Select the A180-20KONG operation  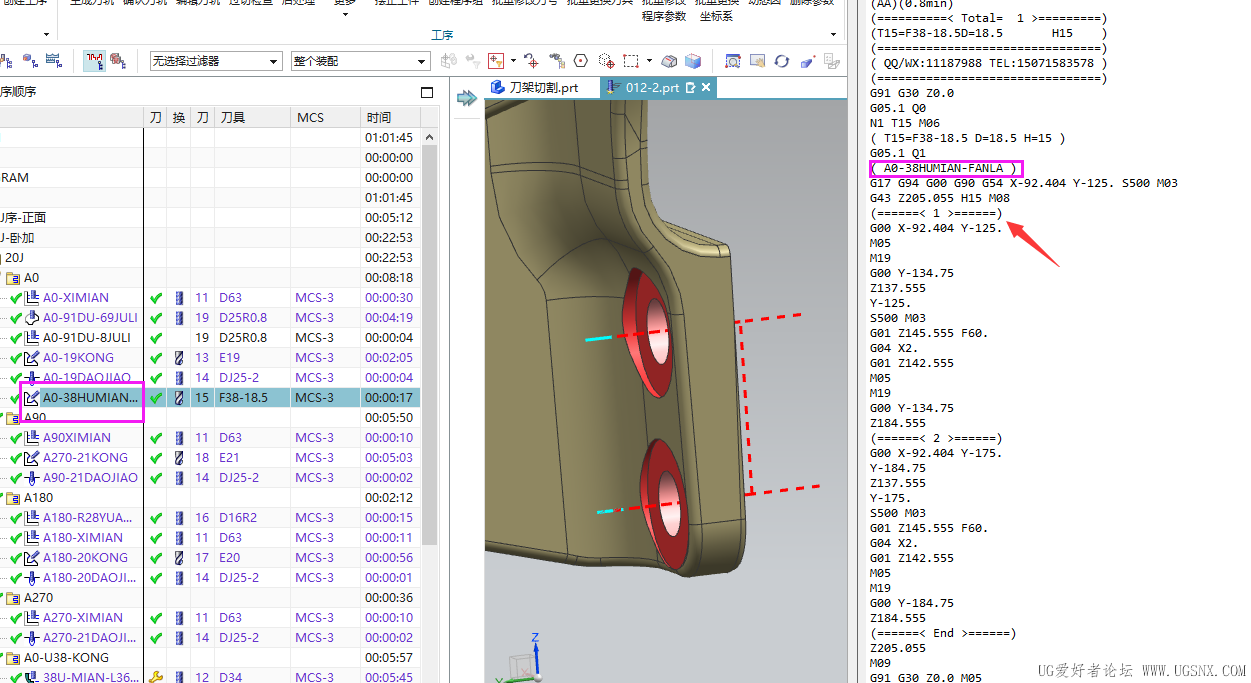click(x=85, y=557)
